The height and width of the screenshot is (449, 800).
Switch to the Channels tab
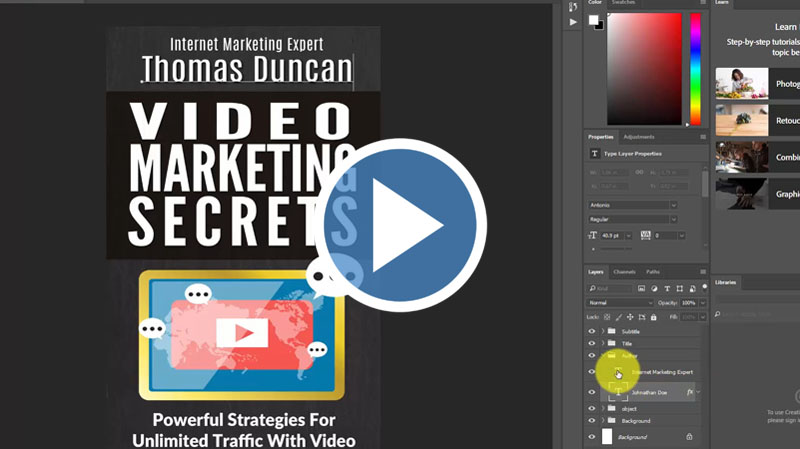pyautogui.click(x=624, y=272)
